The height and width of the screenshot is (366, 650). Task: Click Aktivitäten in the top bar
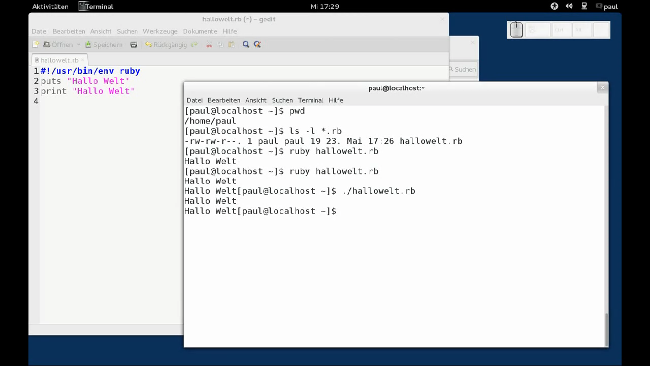coord(50,6)
